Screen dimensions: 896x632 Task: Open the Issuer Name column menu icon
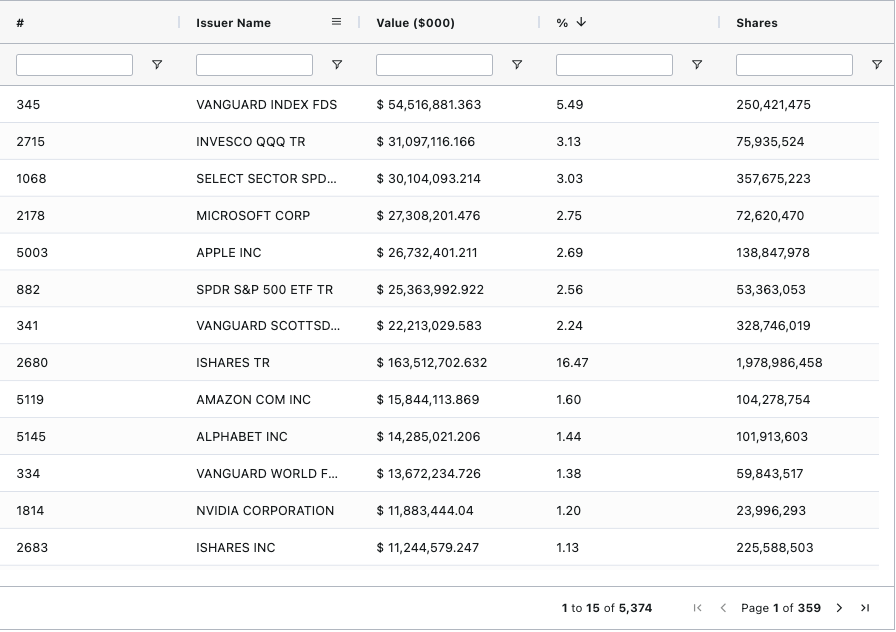click(337, 22)
